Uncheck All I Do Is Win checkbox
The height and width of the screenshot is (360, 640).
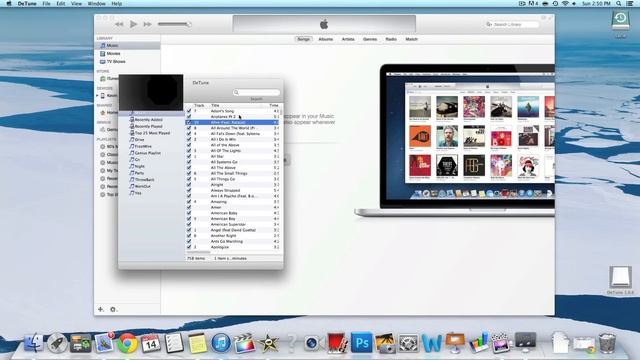tap(189, 139)
